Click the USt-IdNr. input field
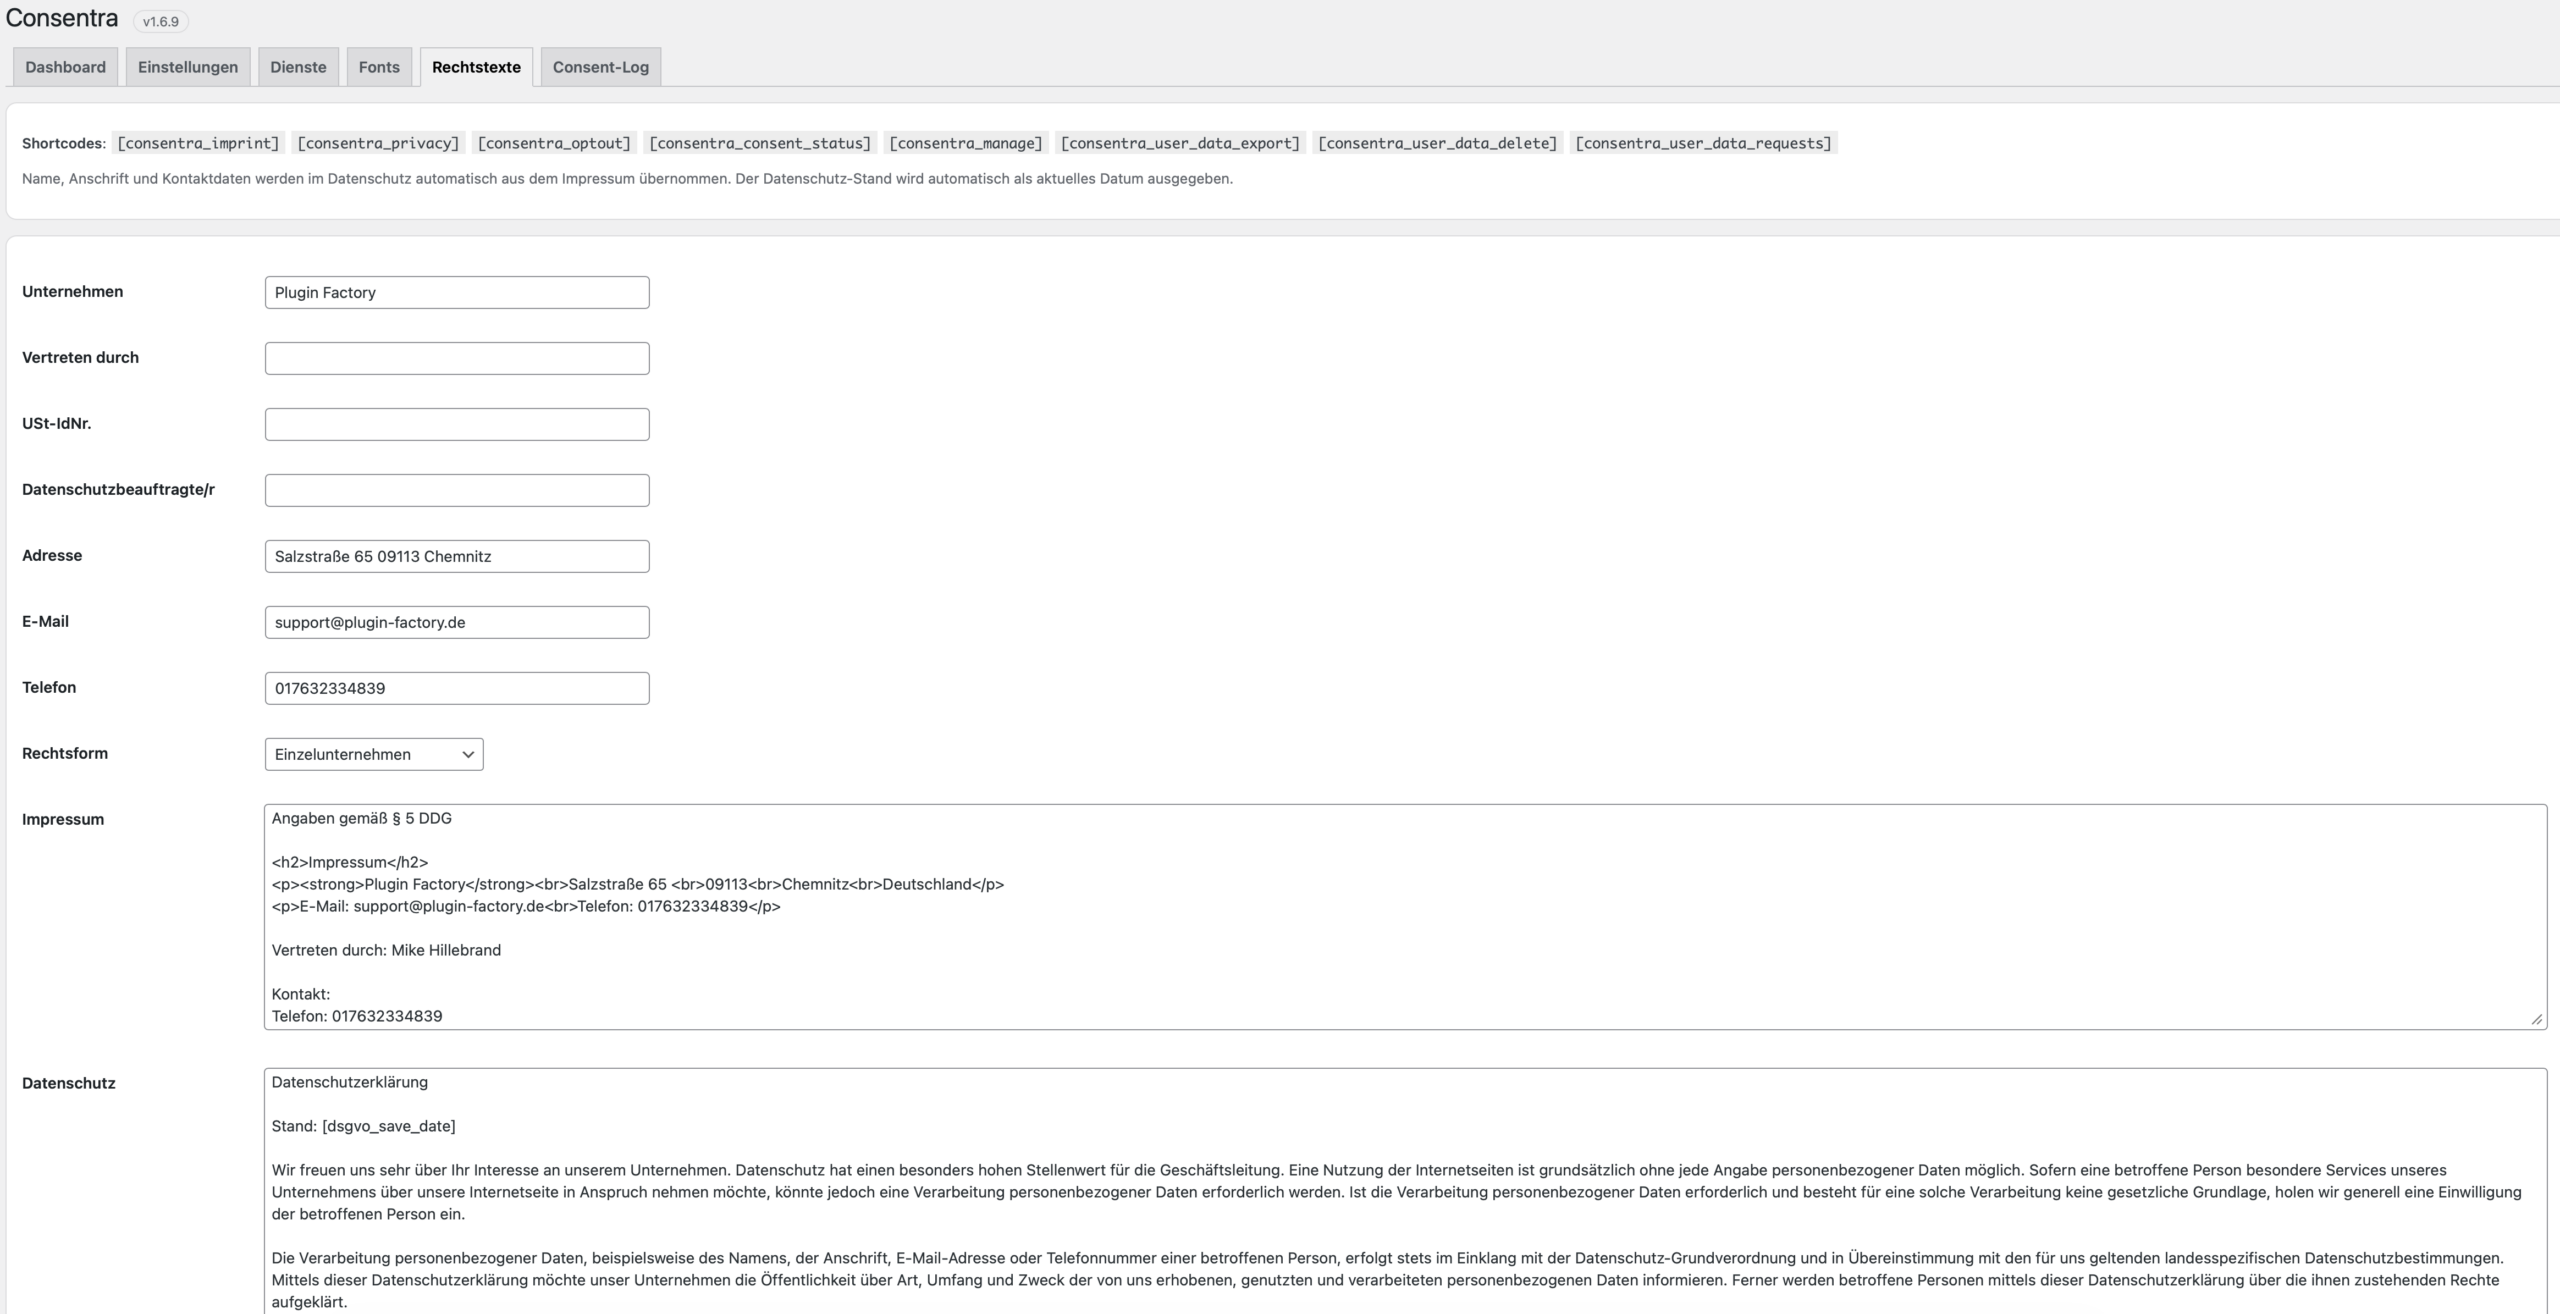This screenshot has height=1314, width=2560. point(457,425)
